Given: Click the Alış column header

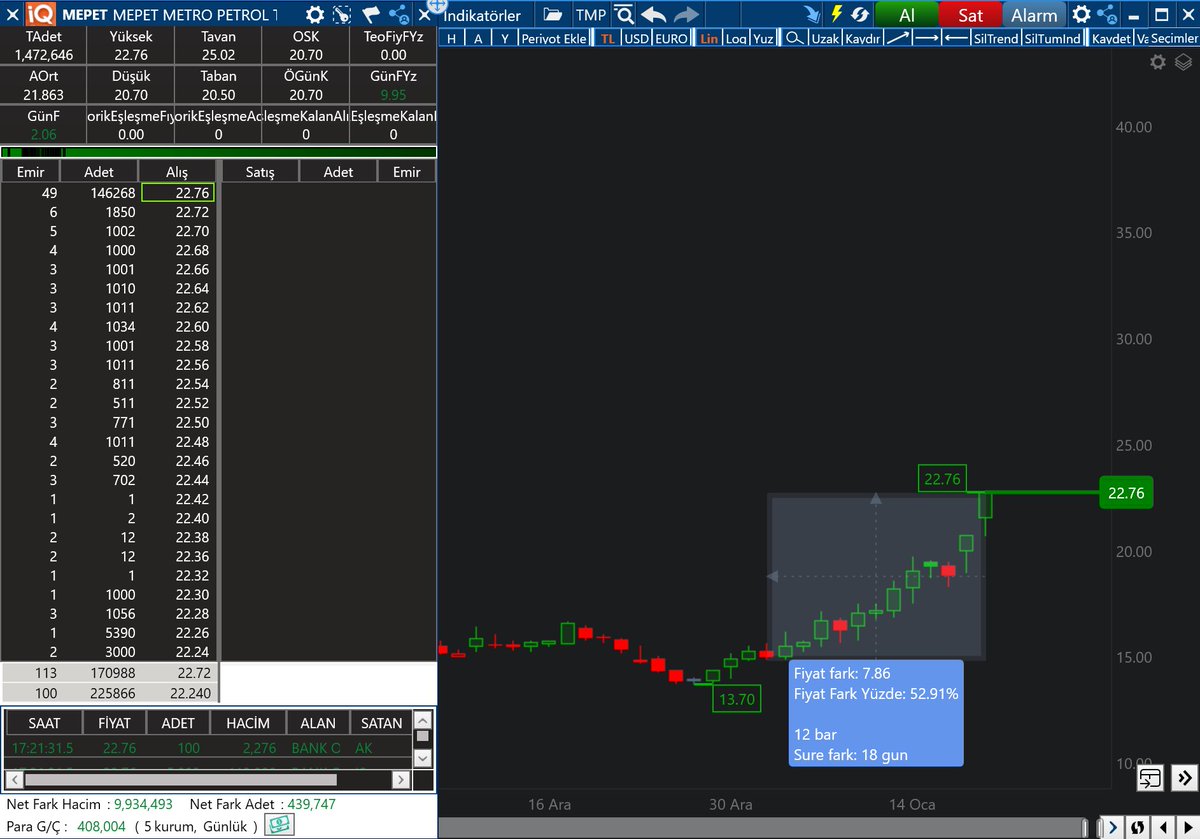Looking at the screenshot, I should click(176, 172).
